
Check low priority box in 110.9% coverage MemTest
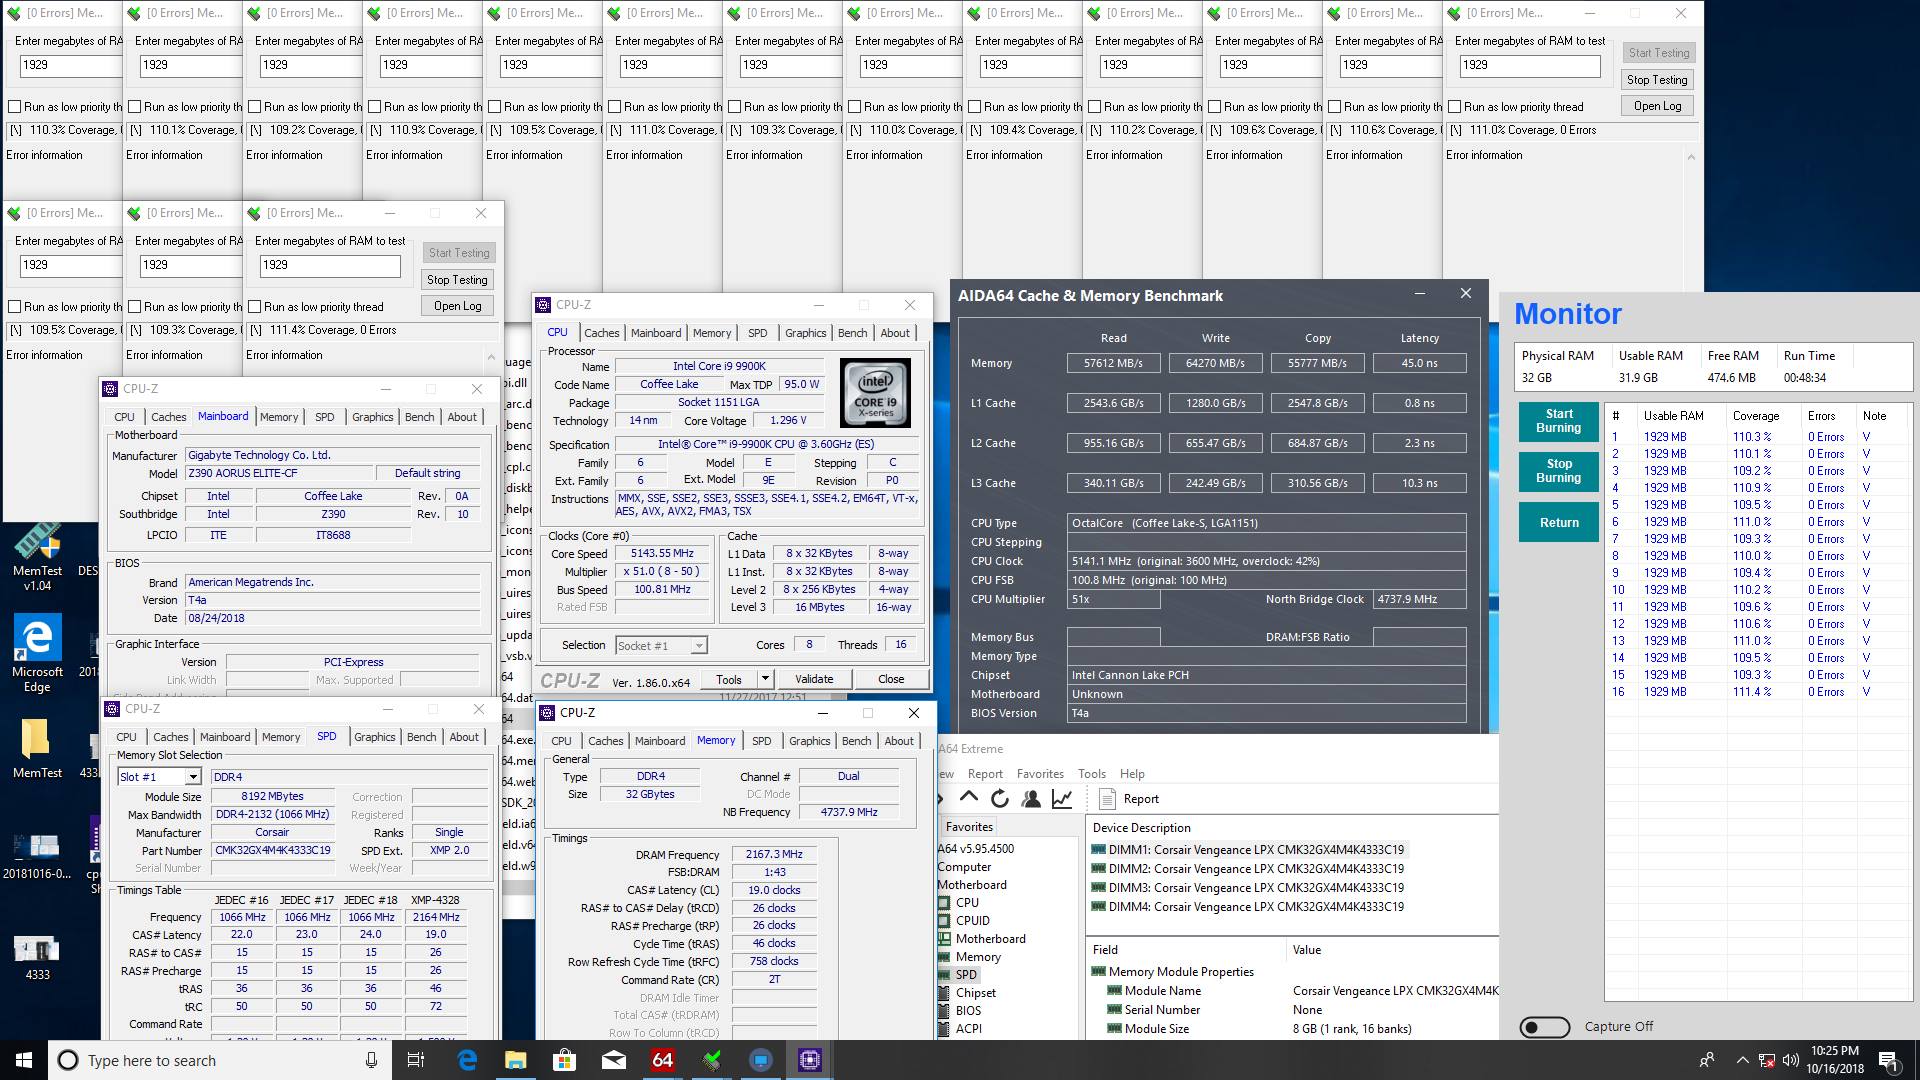tap(375, 107)
